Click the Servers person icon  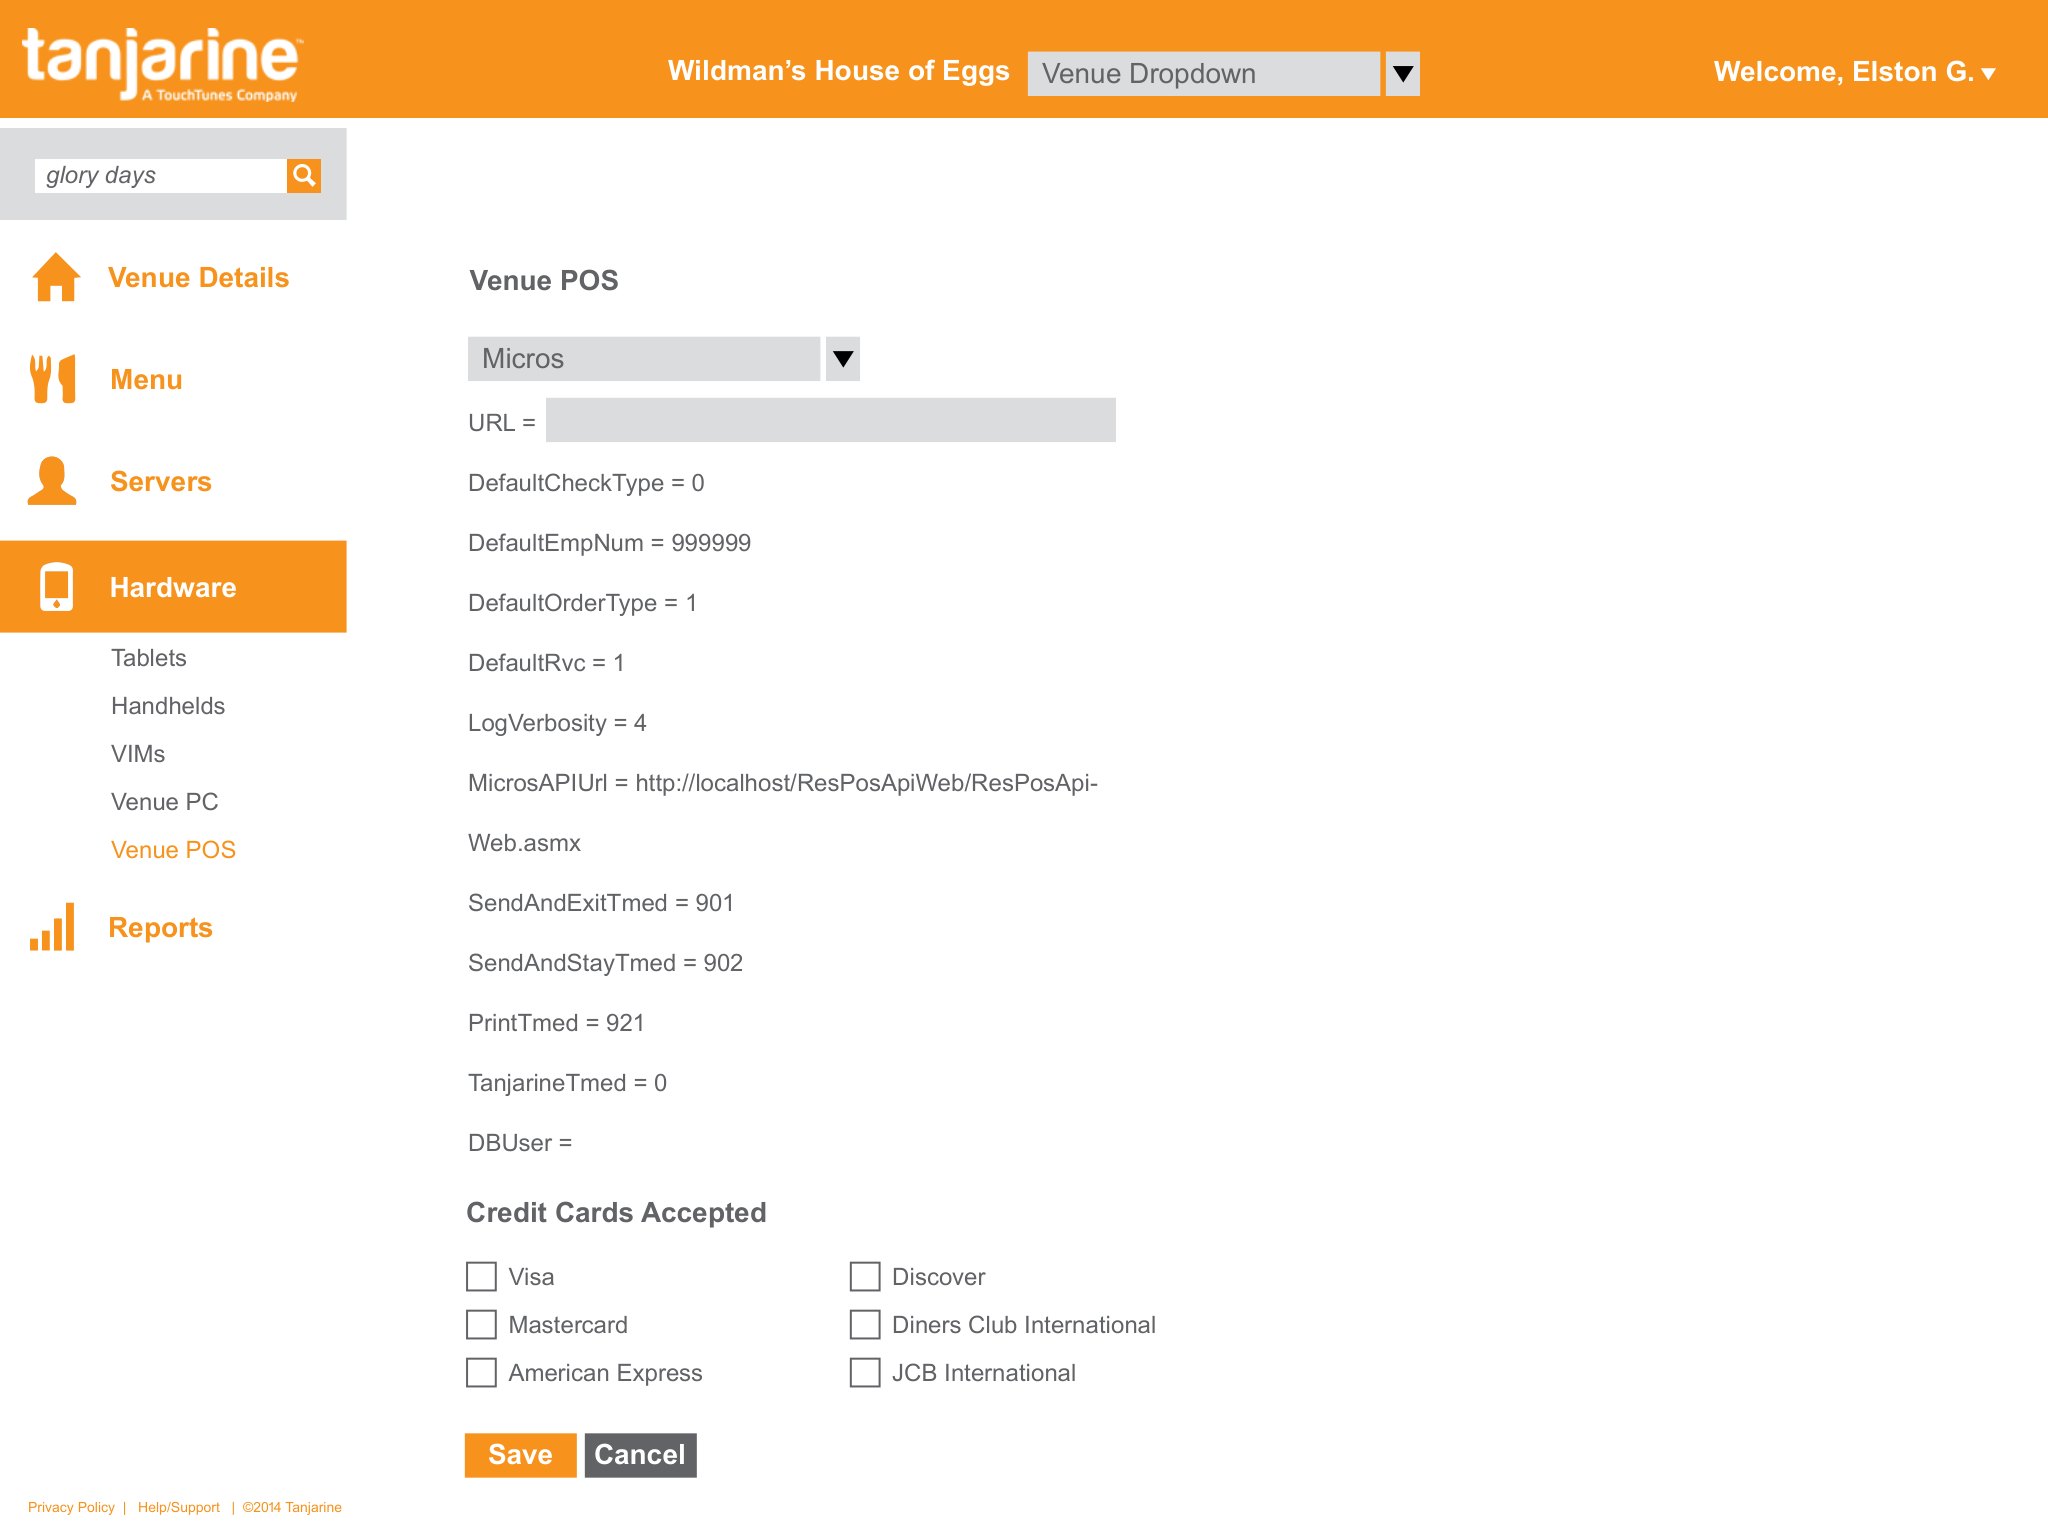(52, 481)
